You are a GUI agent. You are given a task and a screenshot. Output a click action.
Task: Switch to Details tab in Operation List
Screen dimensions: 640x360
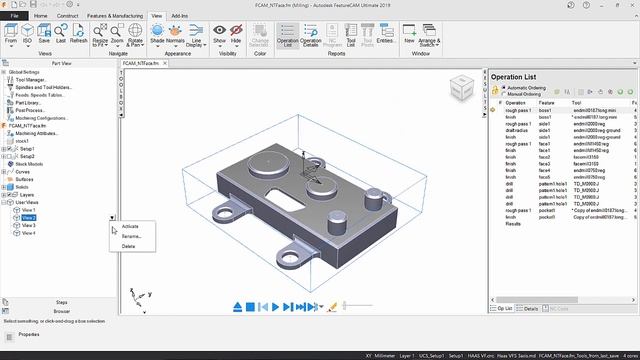pos(527,309)
